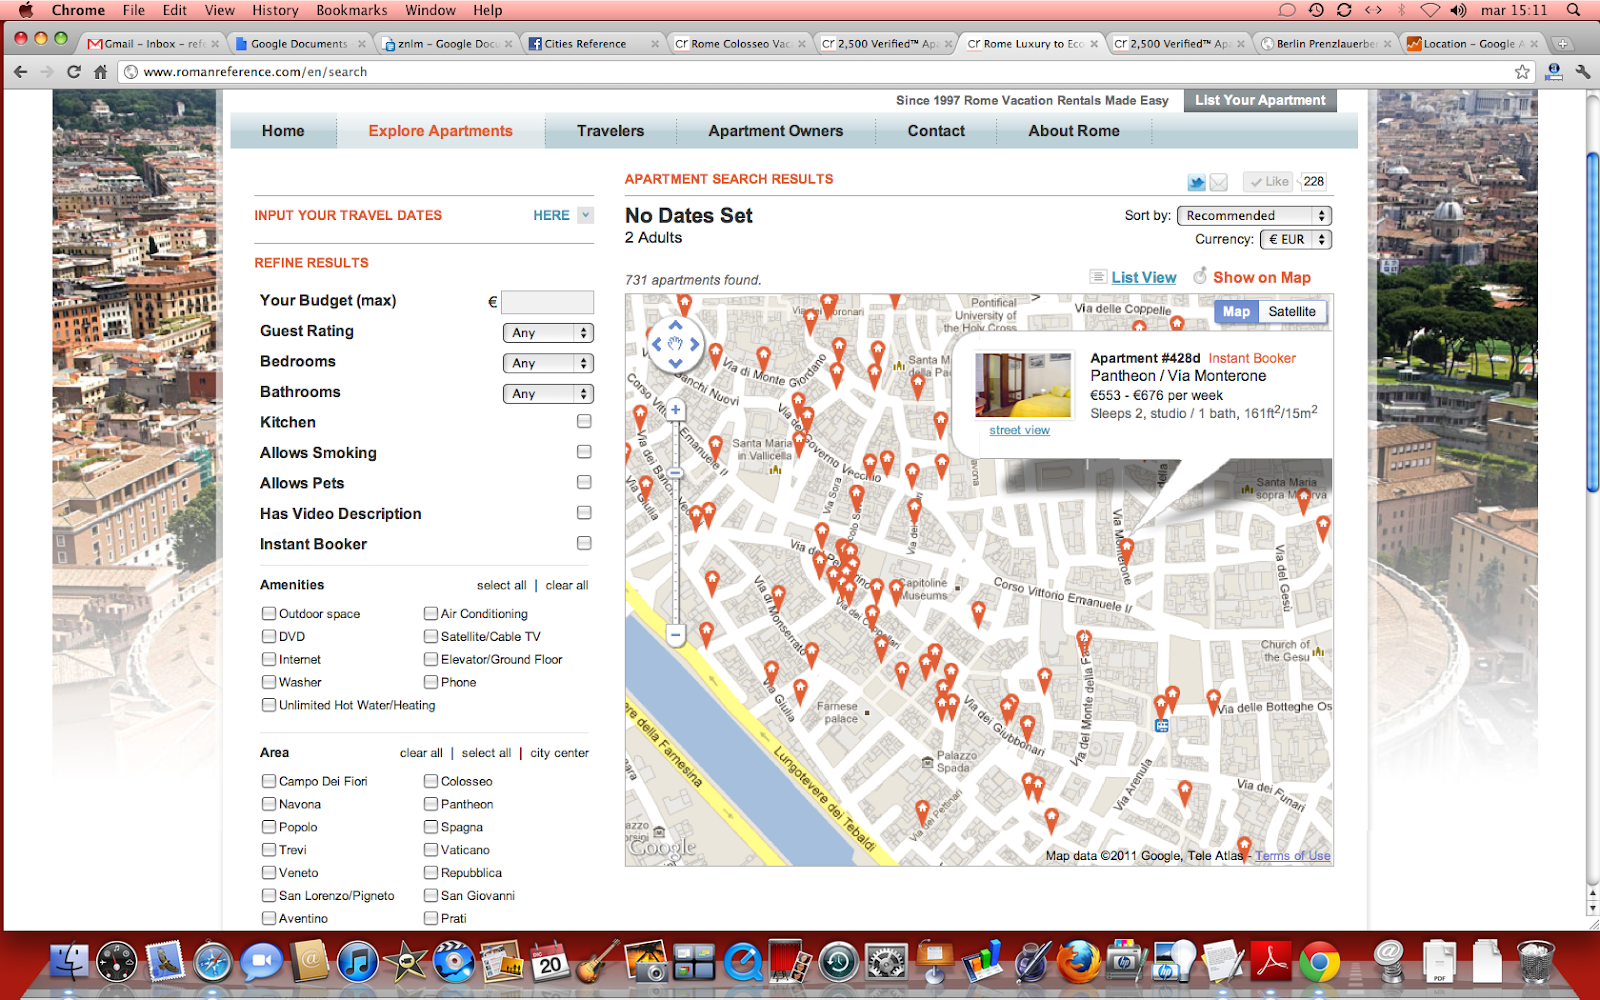Click the List Your Apartment button

(x=1260, y=100)
